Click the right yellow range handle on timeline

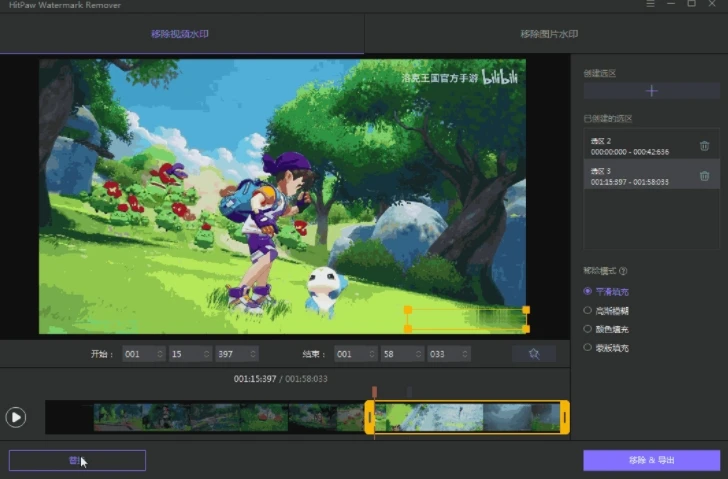pyautogui.click(x=565, y=417)
